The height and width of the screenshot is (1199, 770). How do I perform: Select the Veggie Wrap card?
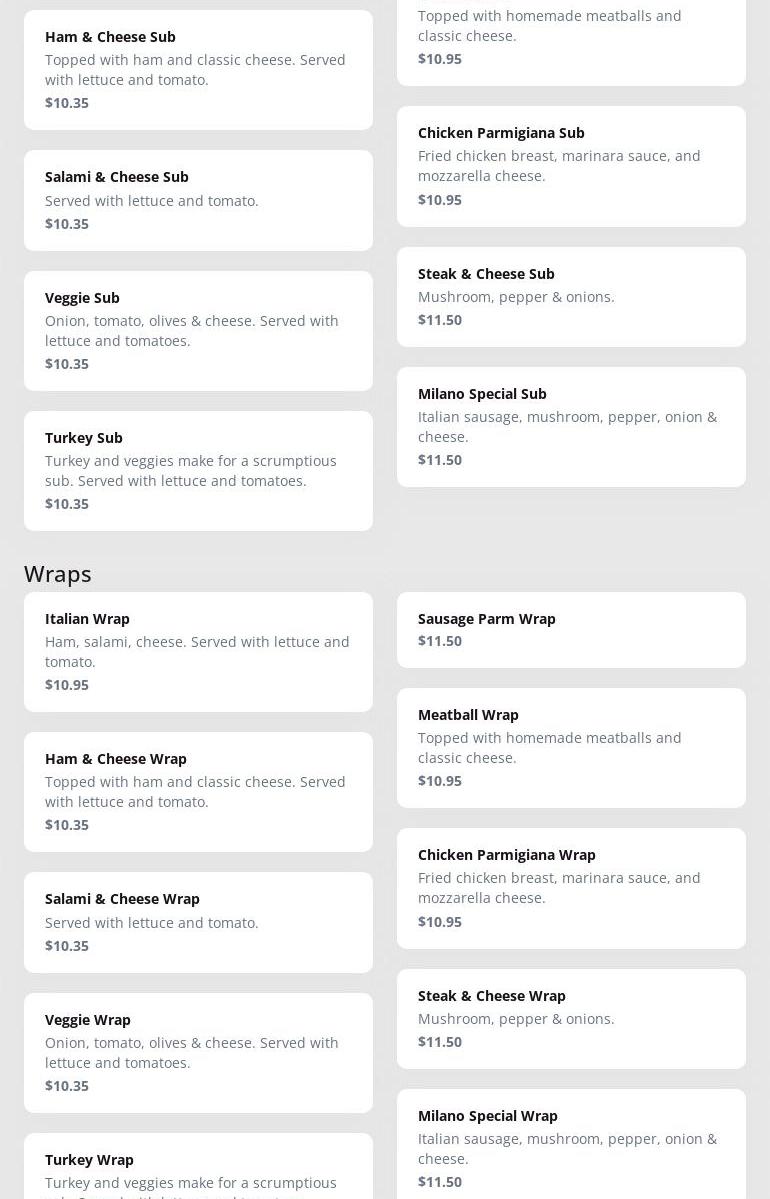[x=198, y=1053]
